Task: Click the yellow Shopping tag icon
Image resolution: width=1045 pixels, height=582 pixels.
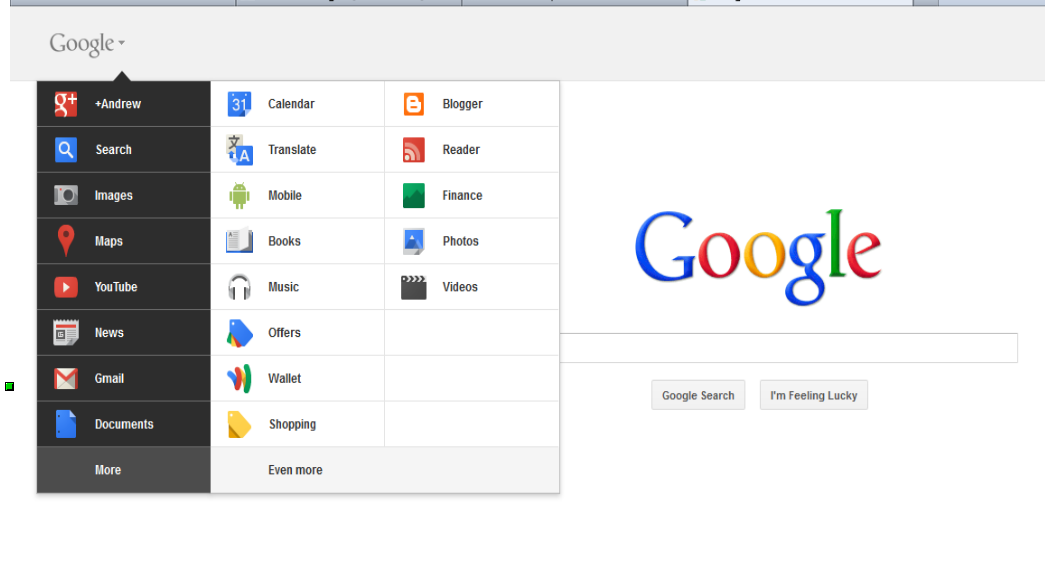Action: pyautogui.click(x=239, y=424)
